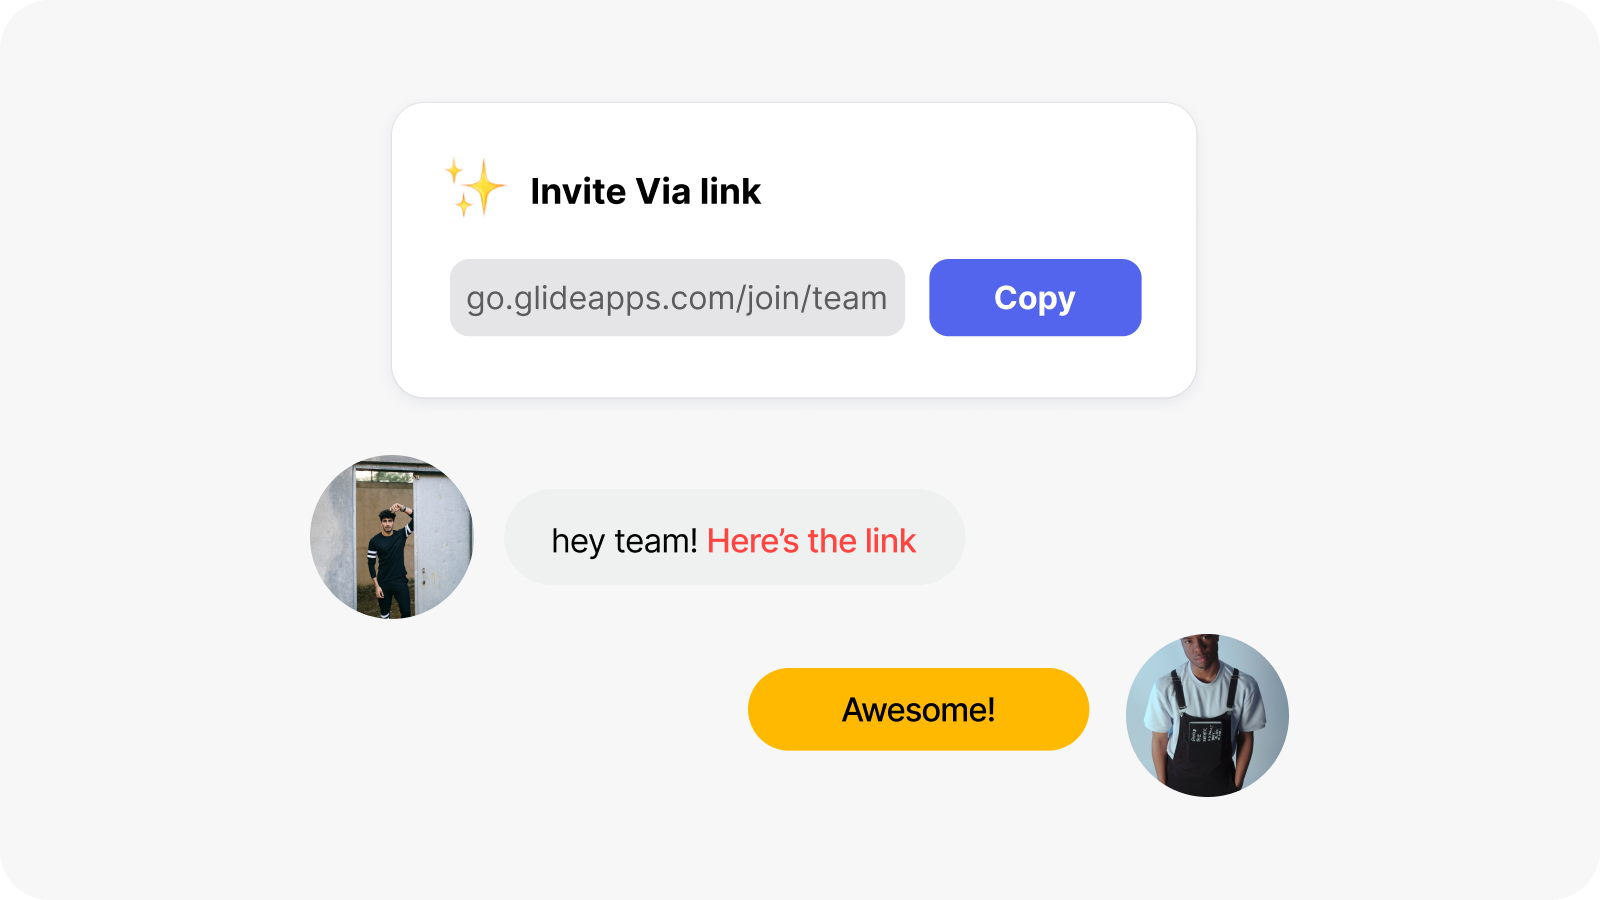Viewport: 1600px width, 900px height.
Task: Open the avatar of man standing in doorway
Action: tap(392, 537)
